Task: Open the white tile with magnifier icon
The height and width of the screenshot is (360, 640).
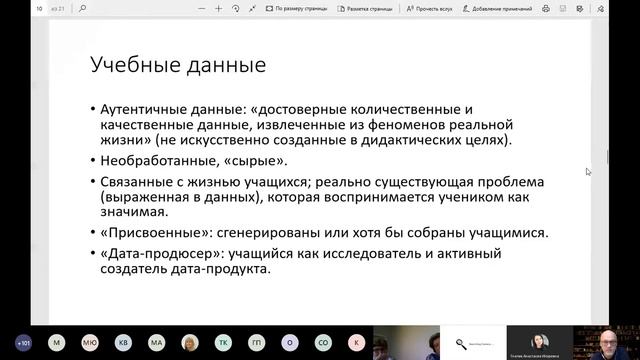Action: [x=473, y=343]
